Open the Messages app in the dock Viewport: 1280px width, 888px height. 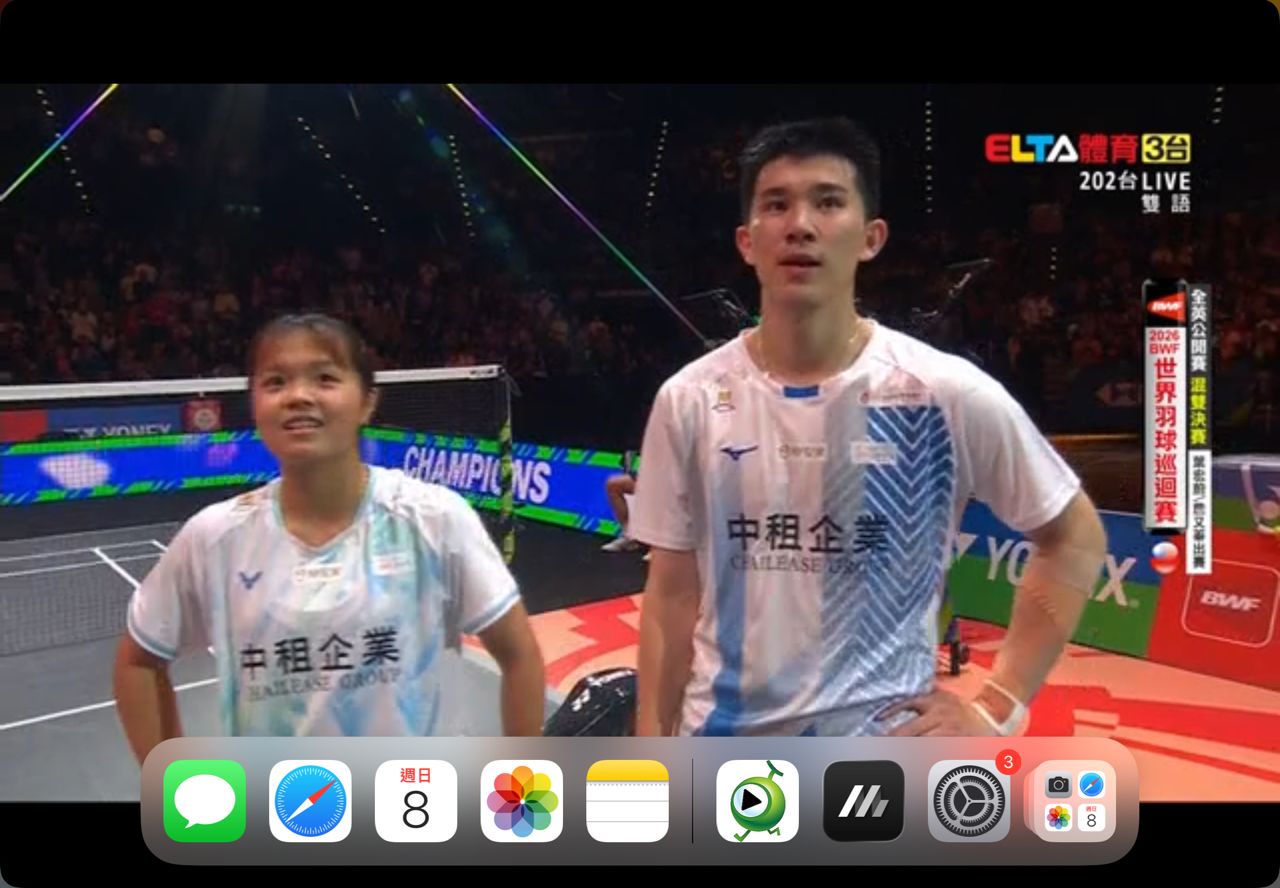coord(204,801)
